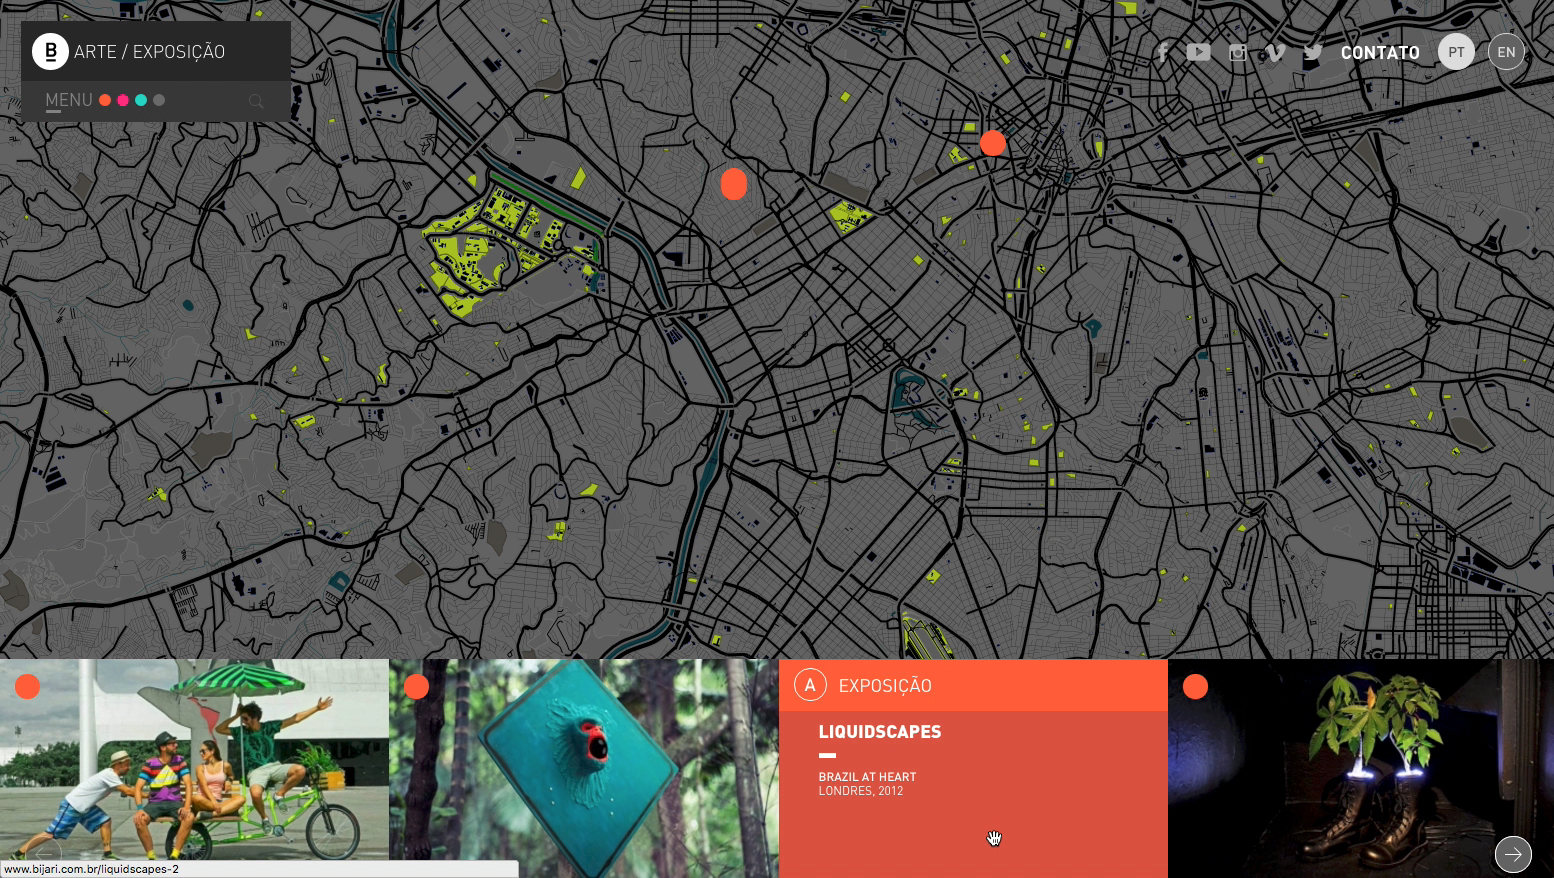Open the Facebook page icon
Viewport: 1554px width, 878px height.
(1162, 53)
